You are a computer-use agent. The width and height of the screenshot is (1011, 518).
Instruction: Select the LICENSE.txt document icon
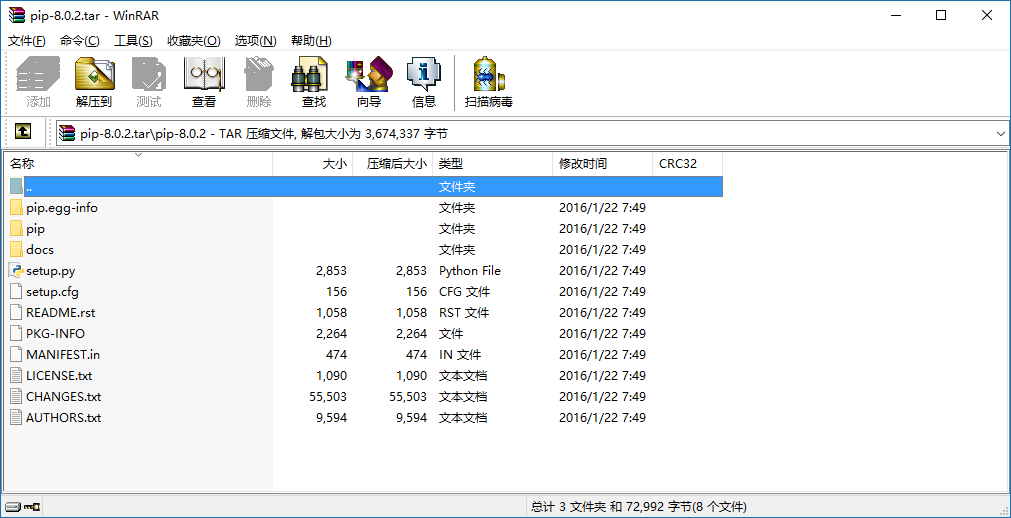pos(17,375)
